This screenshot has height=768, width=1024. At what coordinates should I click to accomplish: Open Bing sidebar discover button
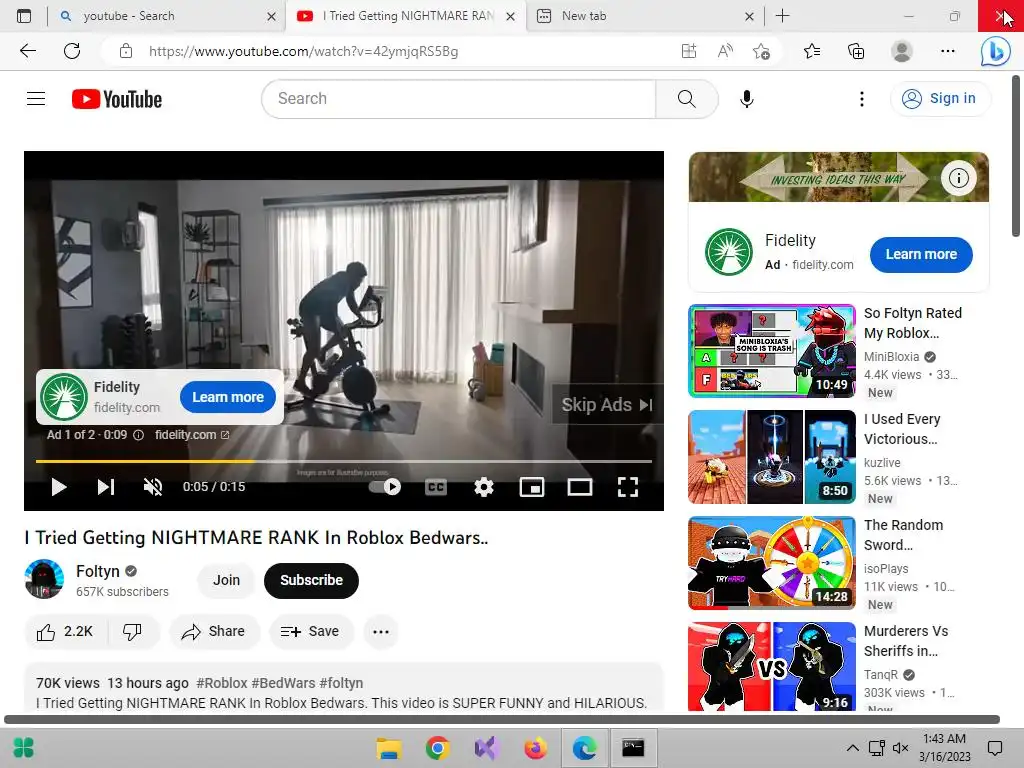pyautogui.click(x=995, y=51)
